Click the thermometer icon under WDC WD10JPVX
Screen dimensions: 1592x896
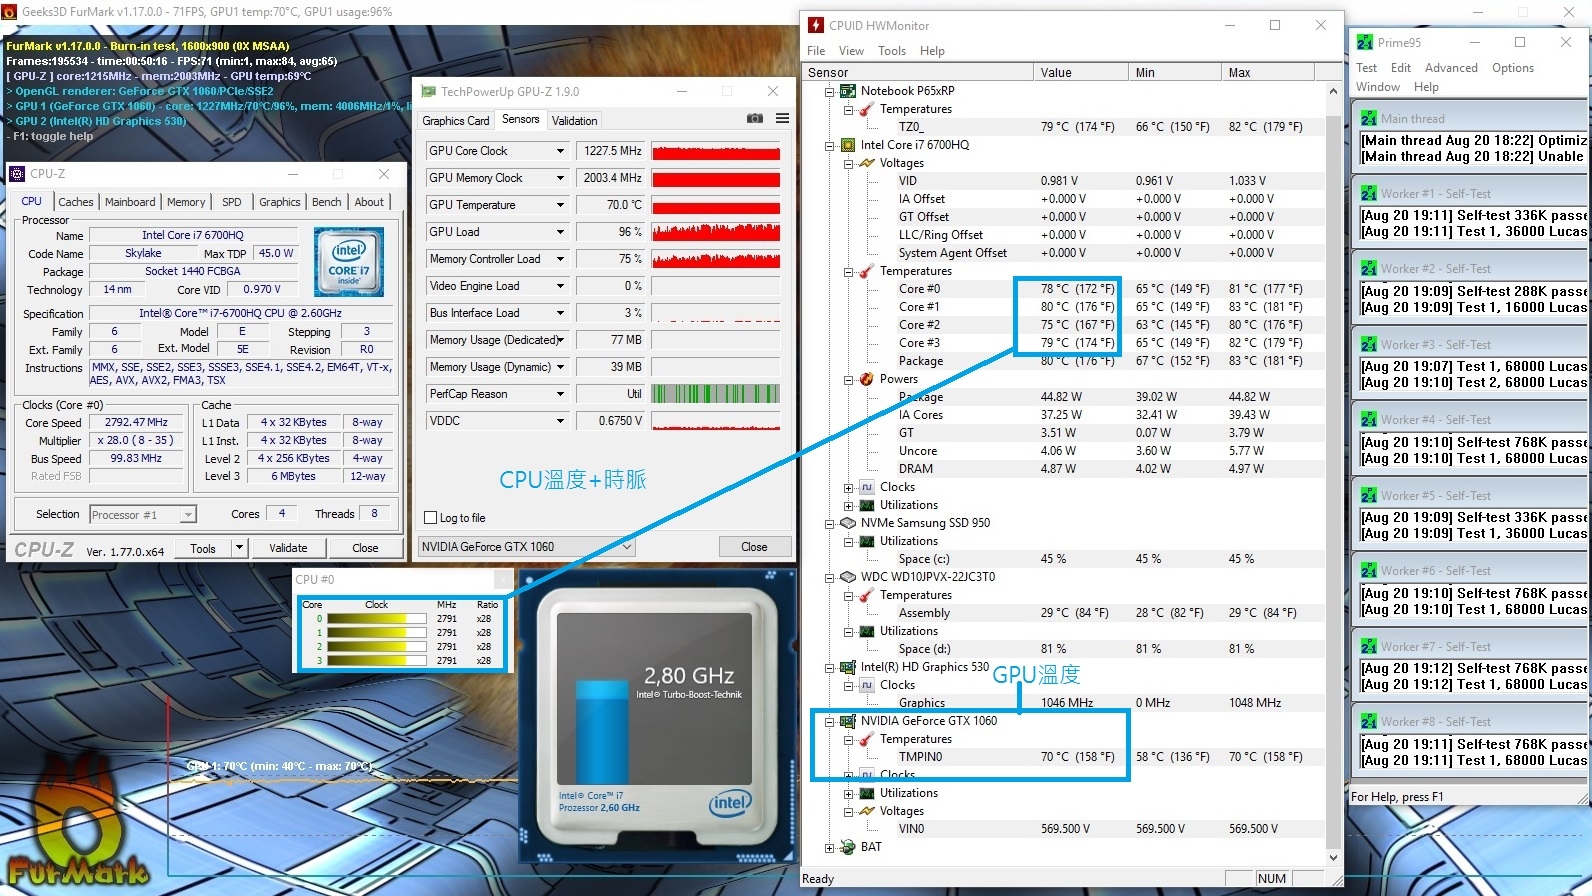(866, 595)
